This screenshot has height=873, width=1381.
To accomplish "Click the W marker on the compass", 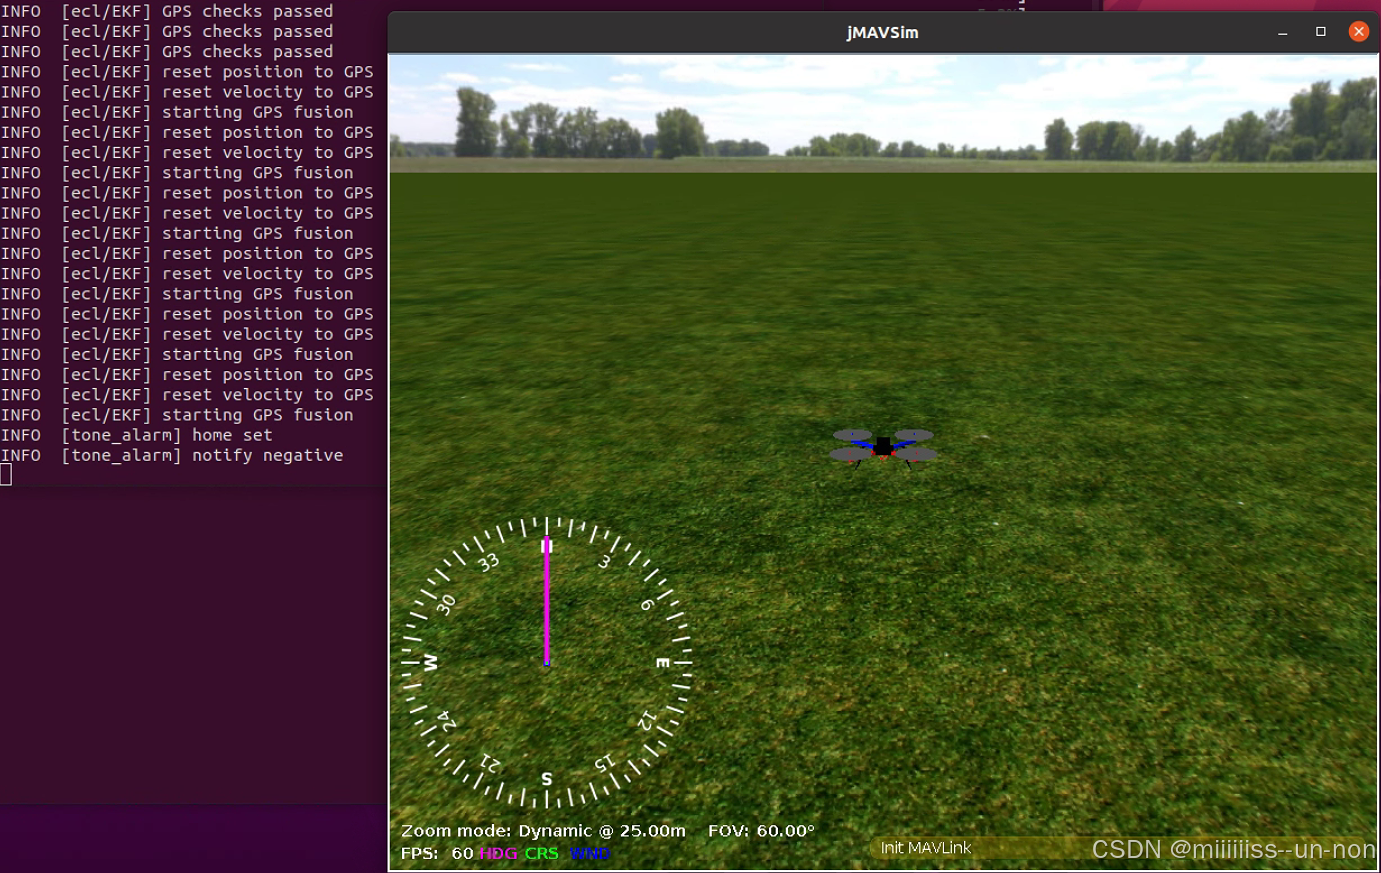I will click(430, 662).
